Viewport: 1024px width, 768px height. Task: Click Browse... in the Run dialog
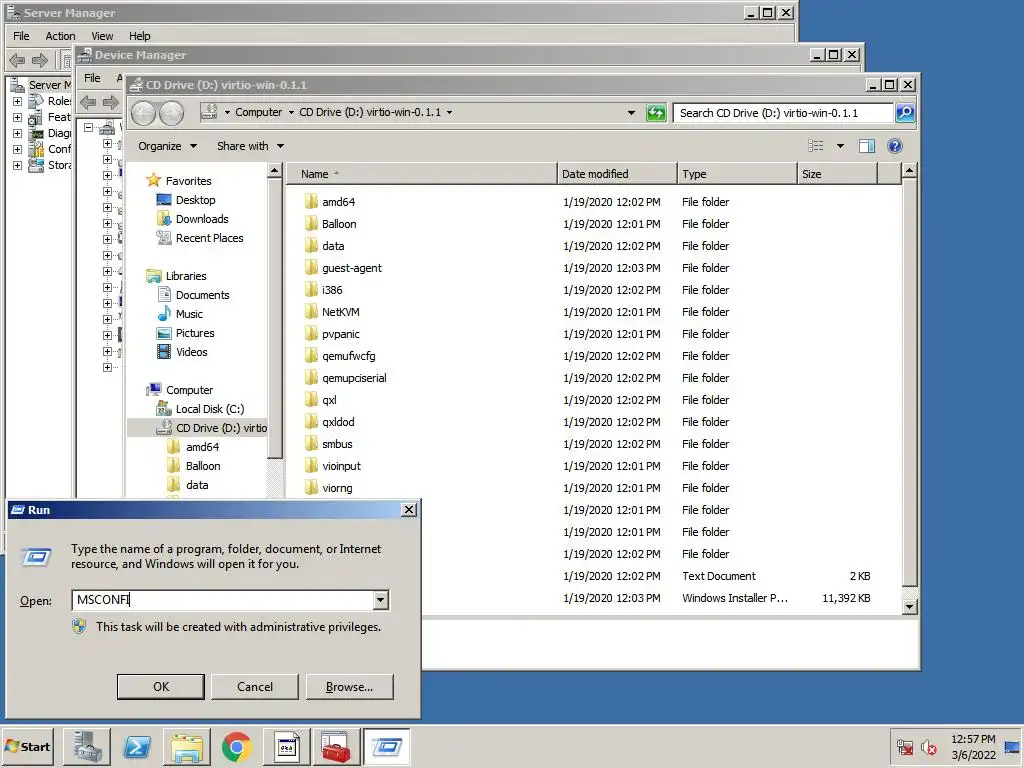coord(349,686)
